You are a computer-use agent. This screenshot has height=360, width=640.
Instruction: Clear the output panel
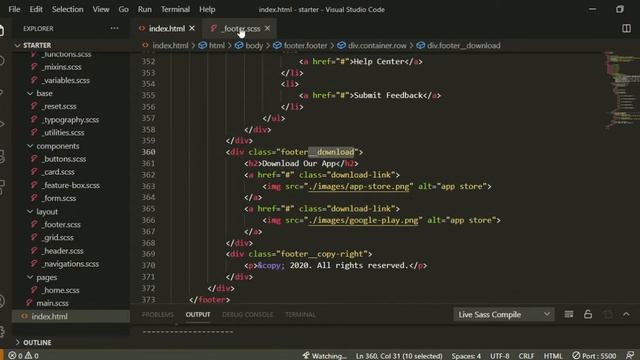pos(569,314)
